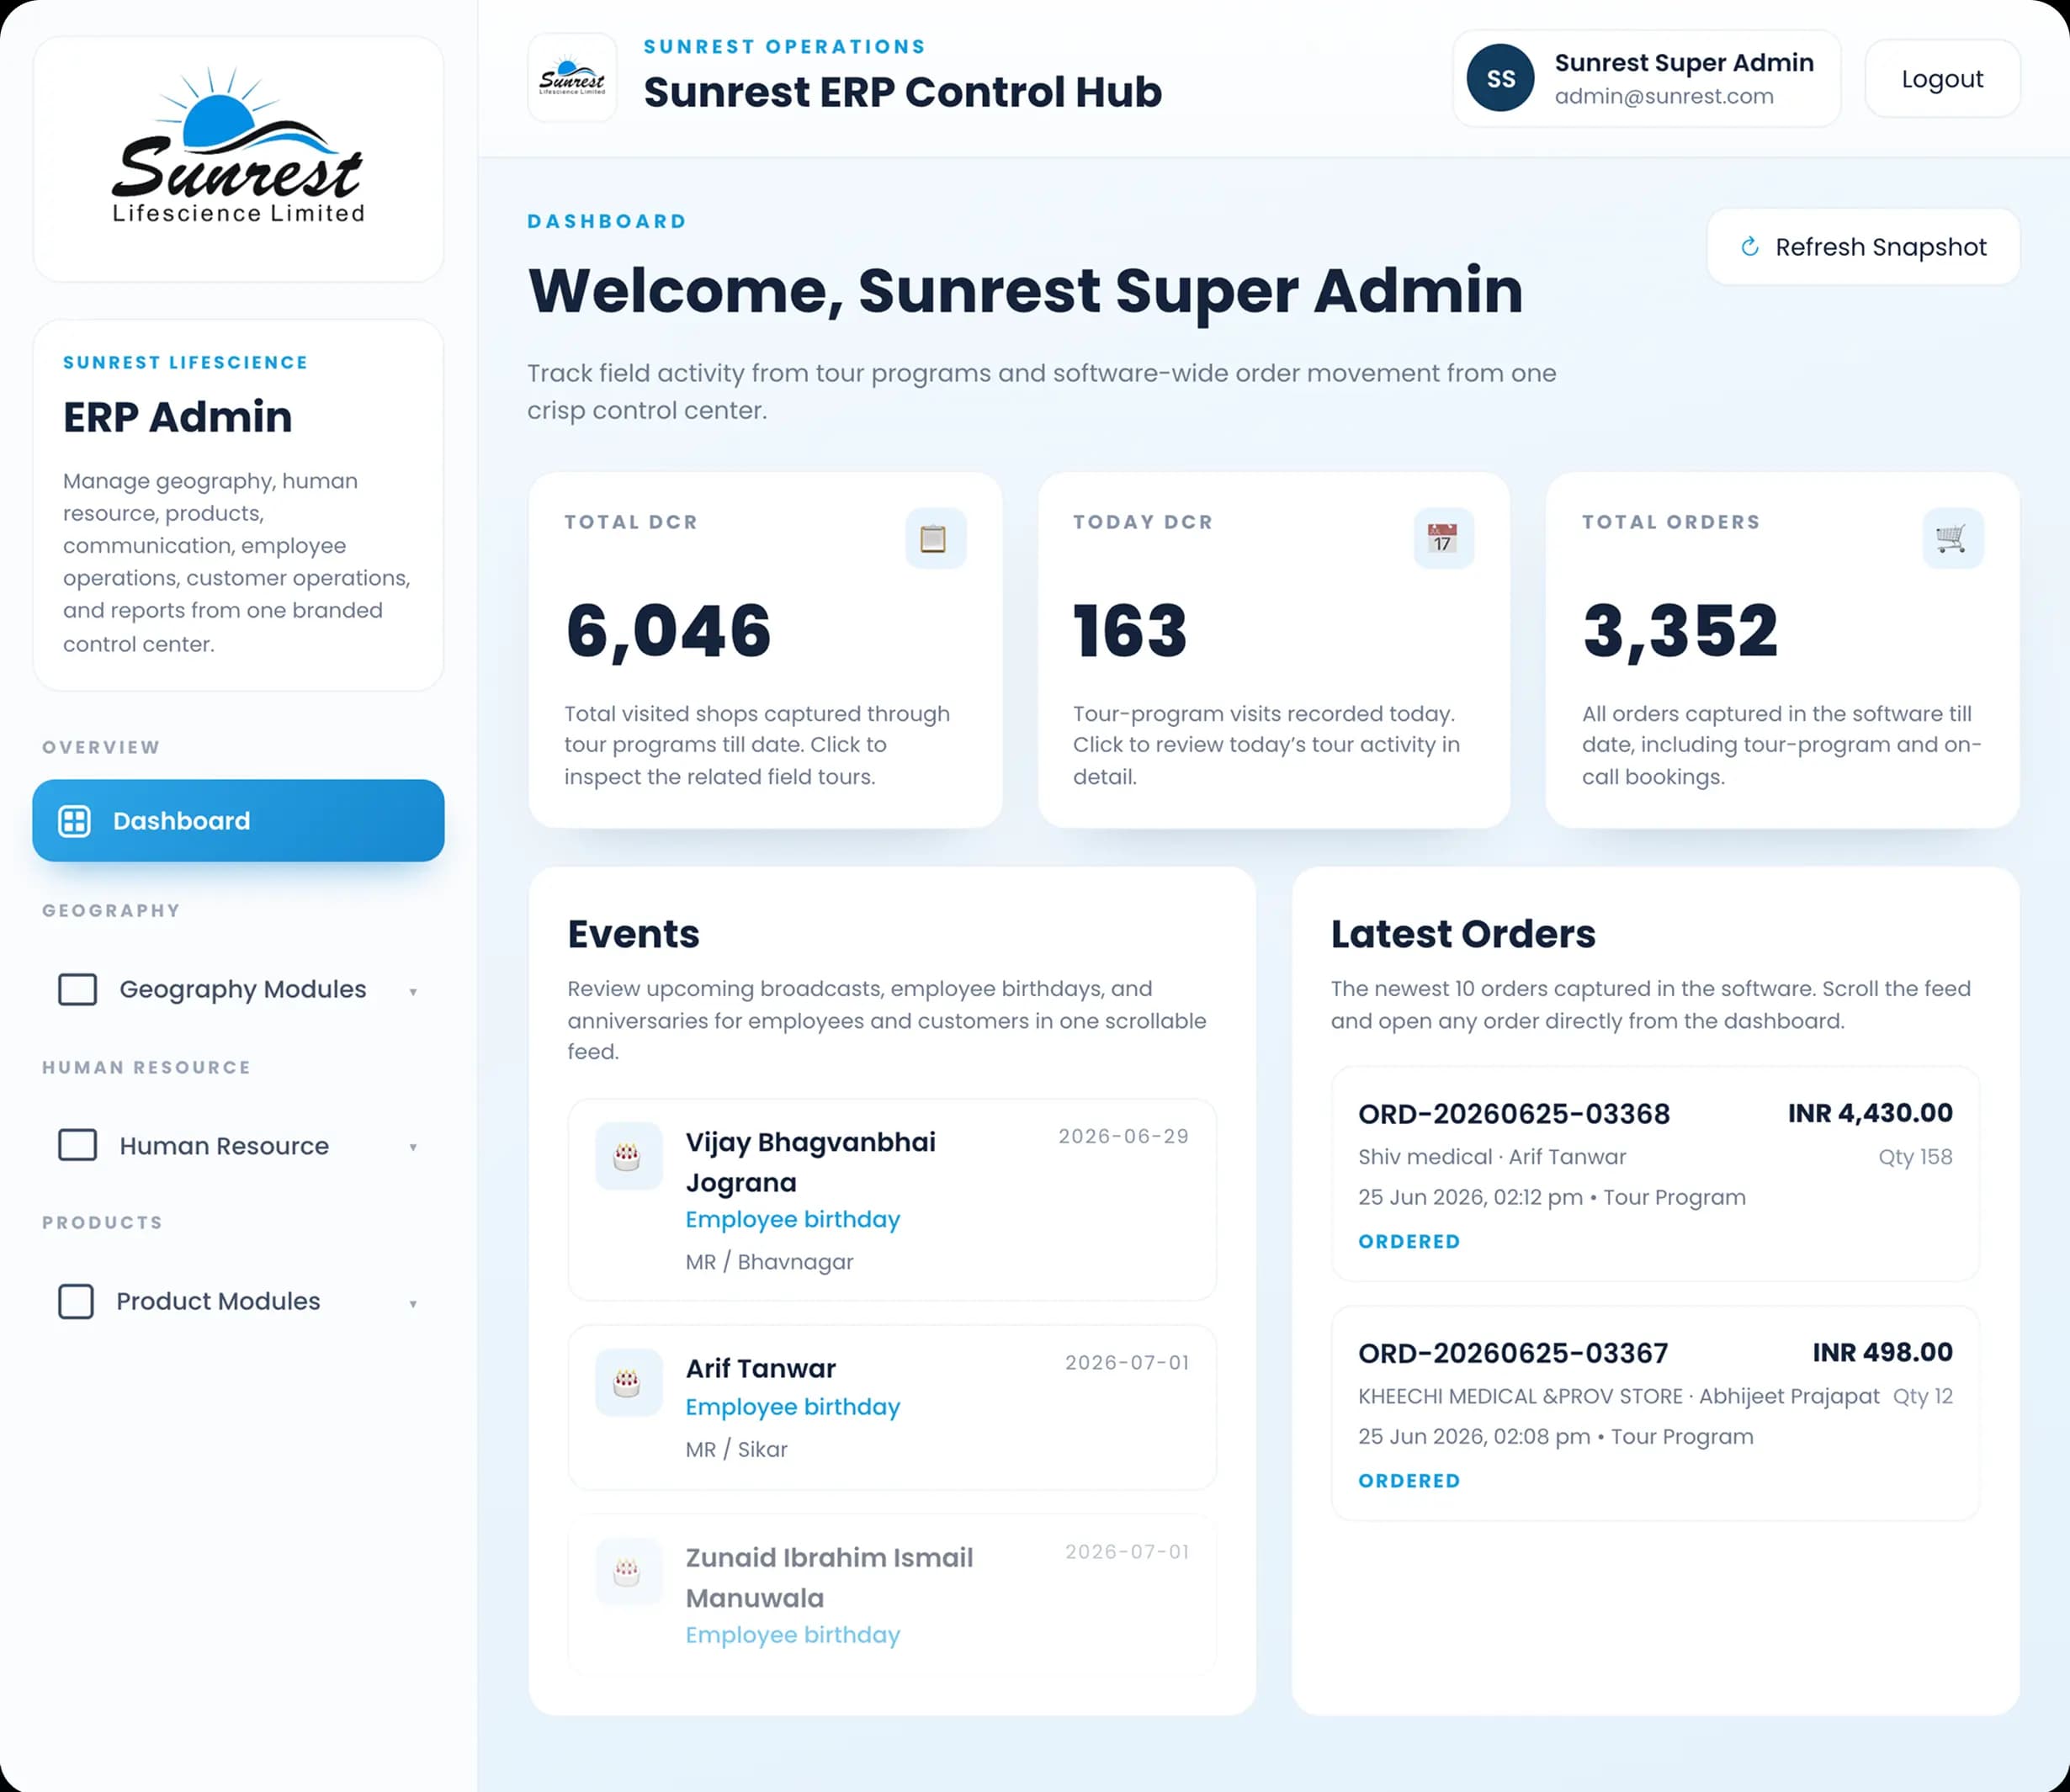Screen dimensions: 2070x1792
Task: Click the Refresh Snapshot button
Action: click(x=1863, y=247)
